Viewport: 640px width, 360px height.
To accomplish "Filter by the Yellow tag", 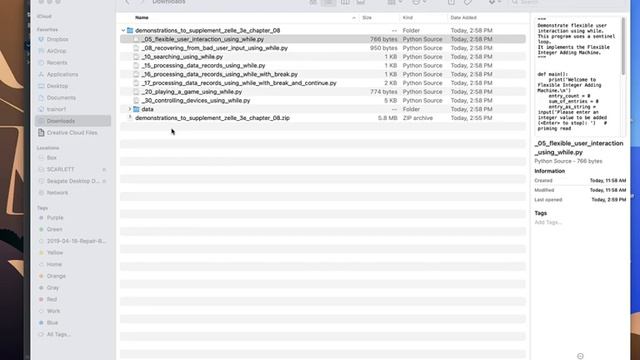I will (55, 253).
